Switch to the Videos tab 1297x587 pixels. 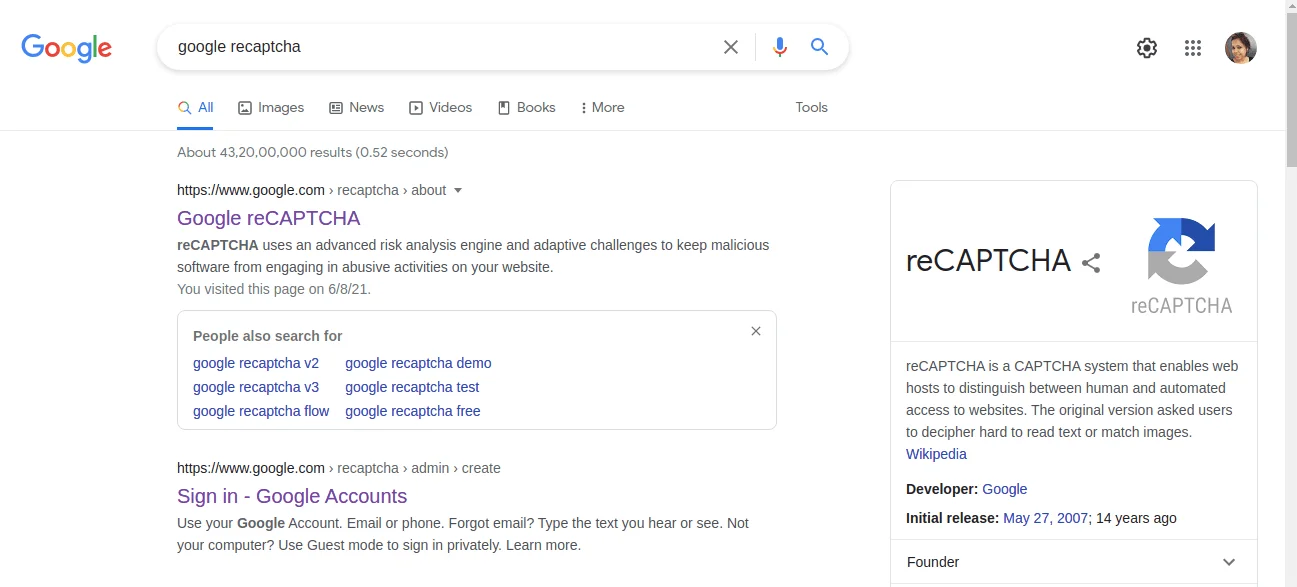coord(441,107)
